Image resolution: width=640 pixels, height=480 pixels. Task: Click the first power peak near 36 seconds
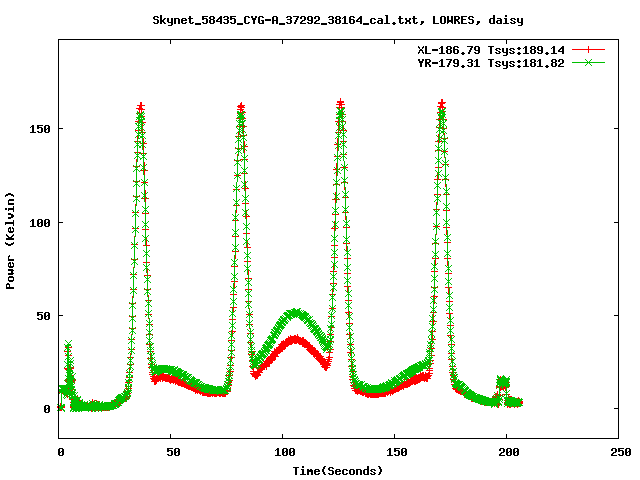(x=141, y=108)
